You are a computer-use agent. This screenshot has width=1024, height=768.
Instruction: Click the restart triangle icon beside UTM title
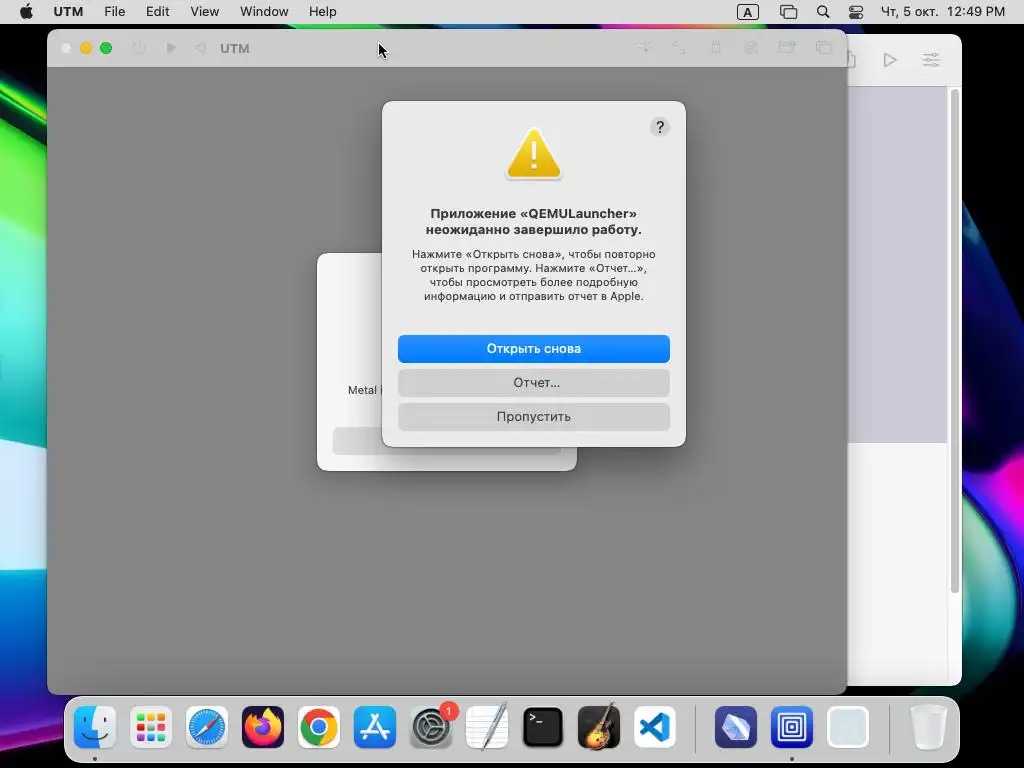[201, 48]
